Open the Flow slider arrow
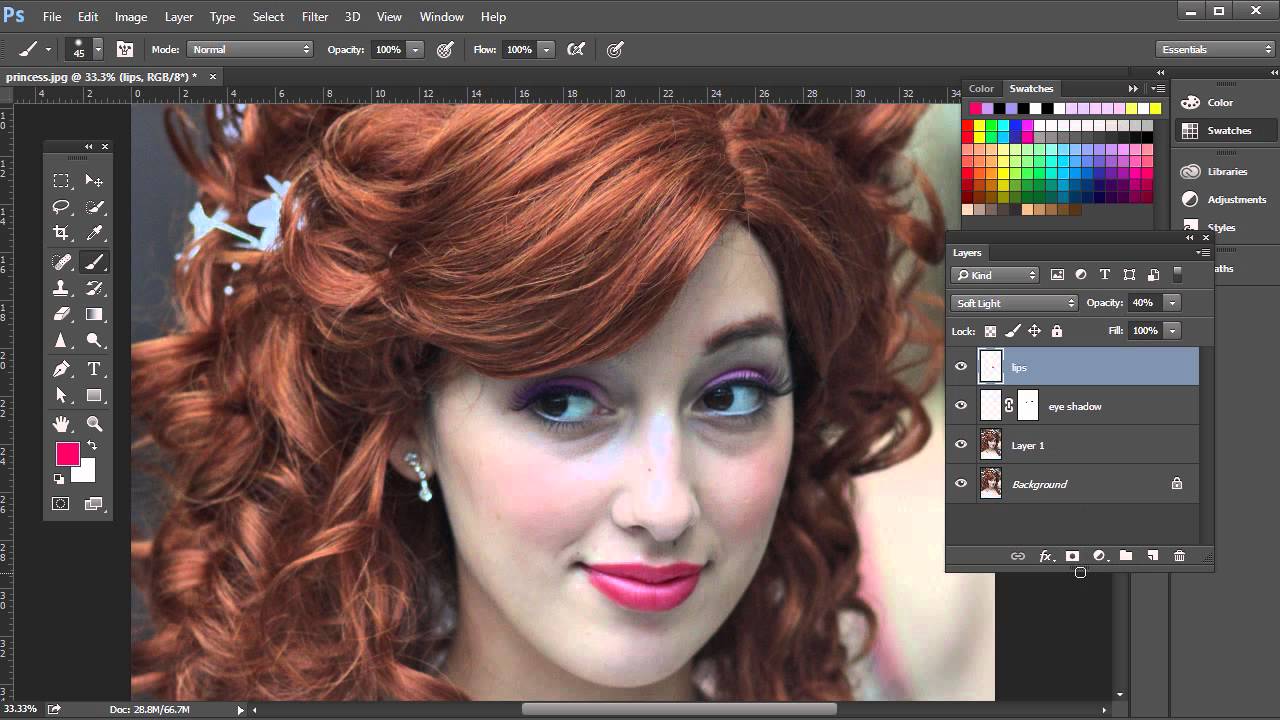Image resolution: width=1280 pixels, height=720 pixels. pos(546,49)
